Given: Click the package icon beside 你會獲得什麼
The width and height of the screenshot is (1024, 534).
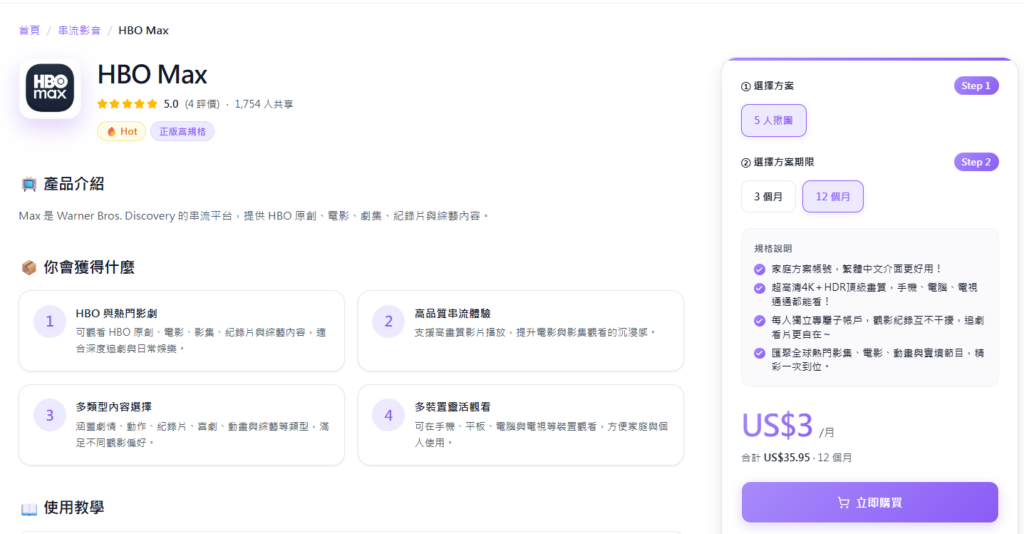Looking at the screenshot, I should point(29,268).
